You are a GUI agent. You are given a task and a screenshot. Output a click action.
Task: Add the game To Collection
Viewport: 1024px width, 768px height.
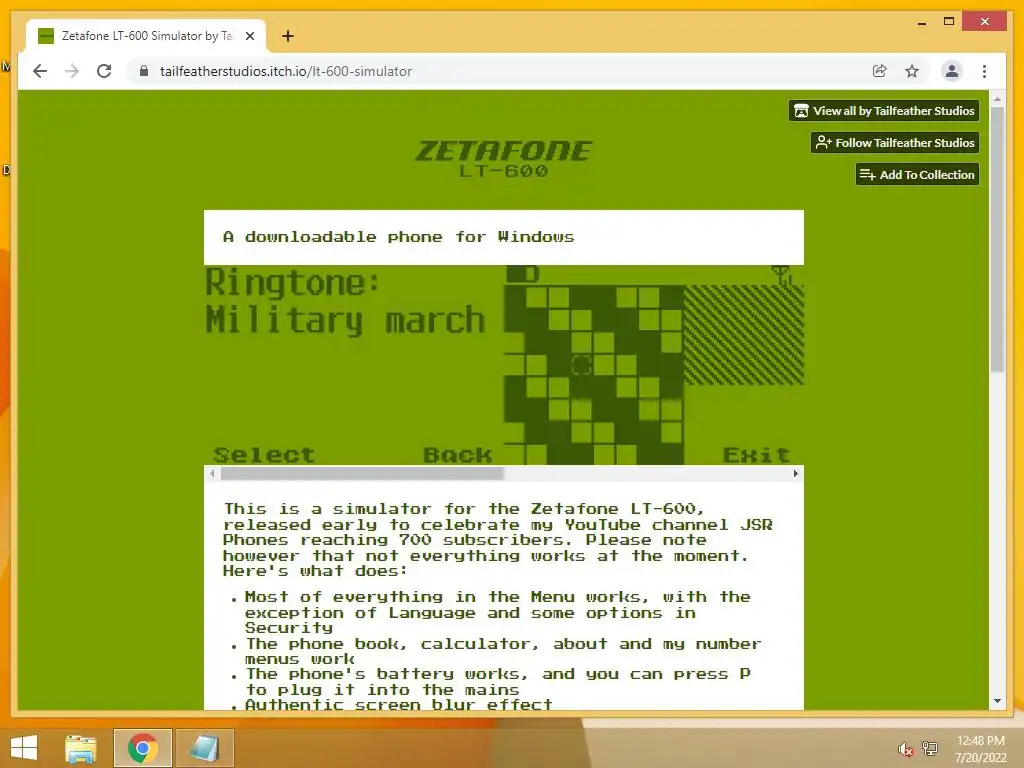click(x=917, y=174)
